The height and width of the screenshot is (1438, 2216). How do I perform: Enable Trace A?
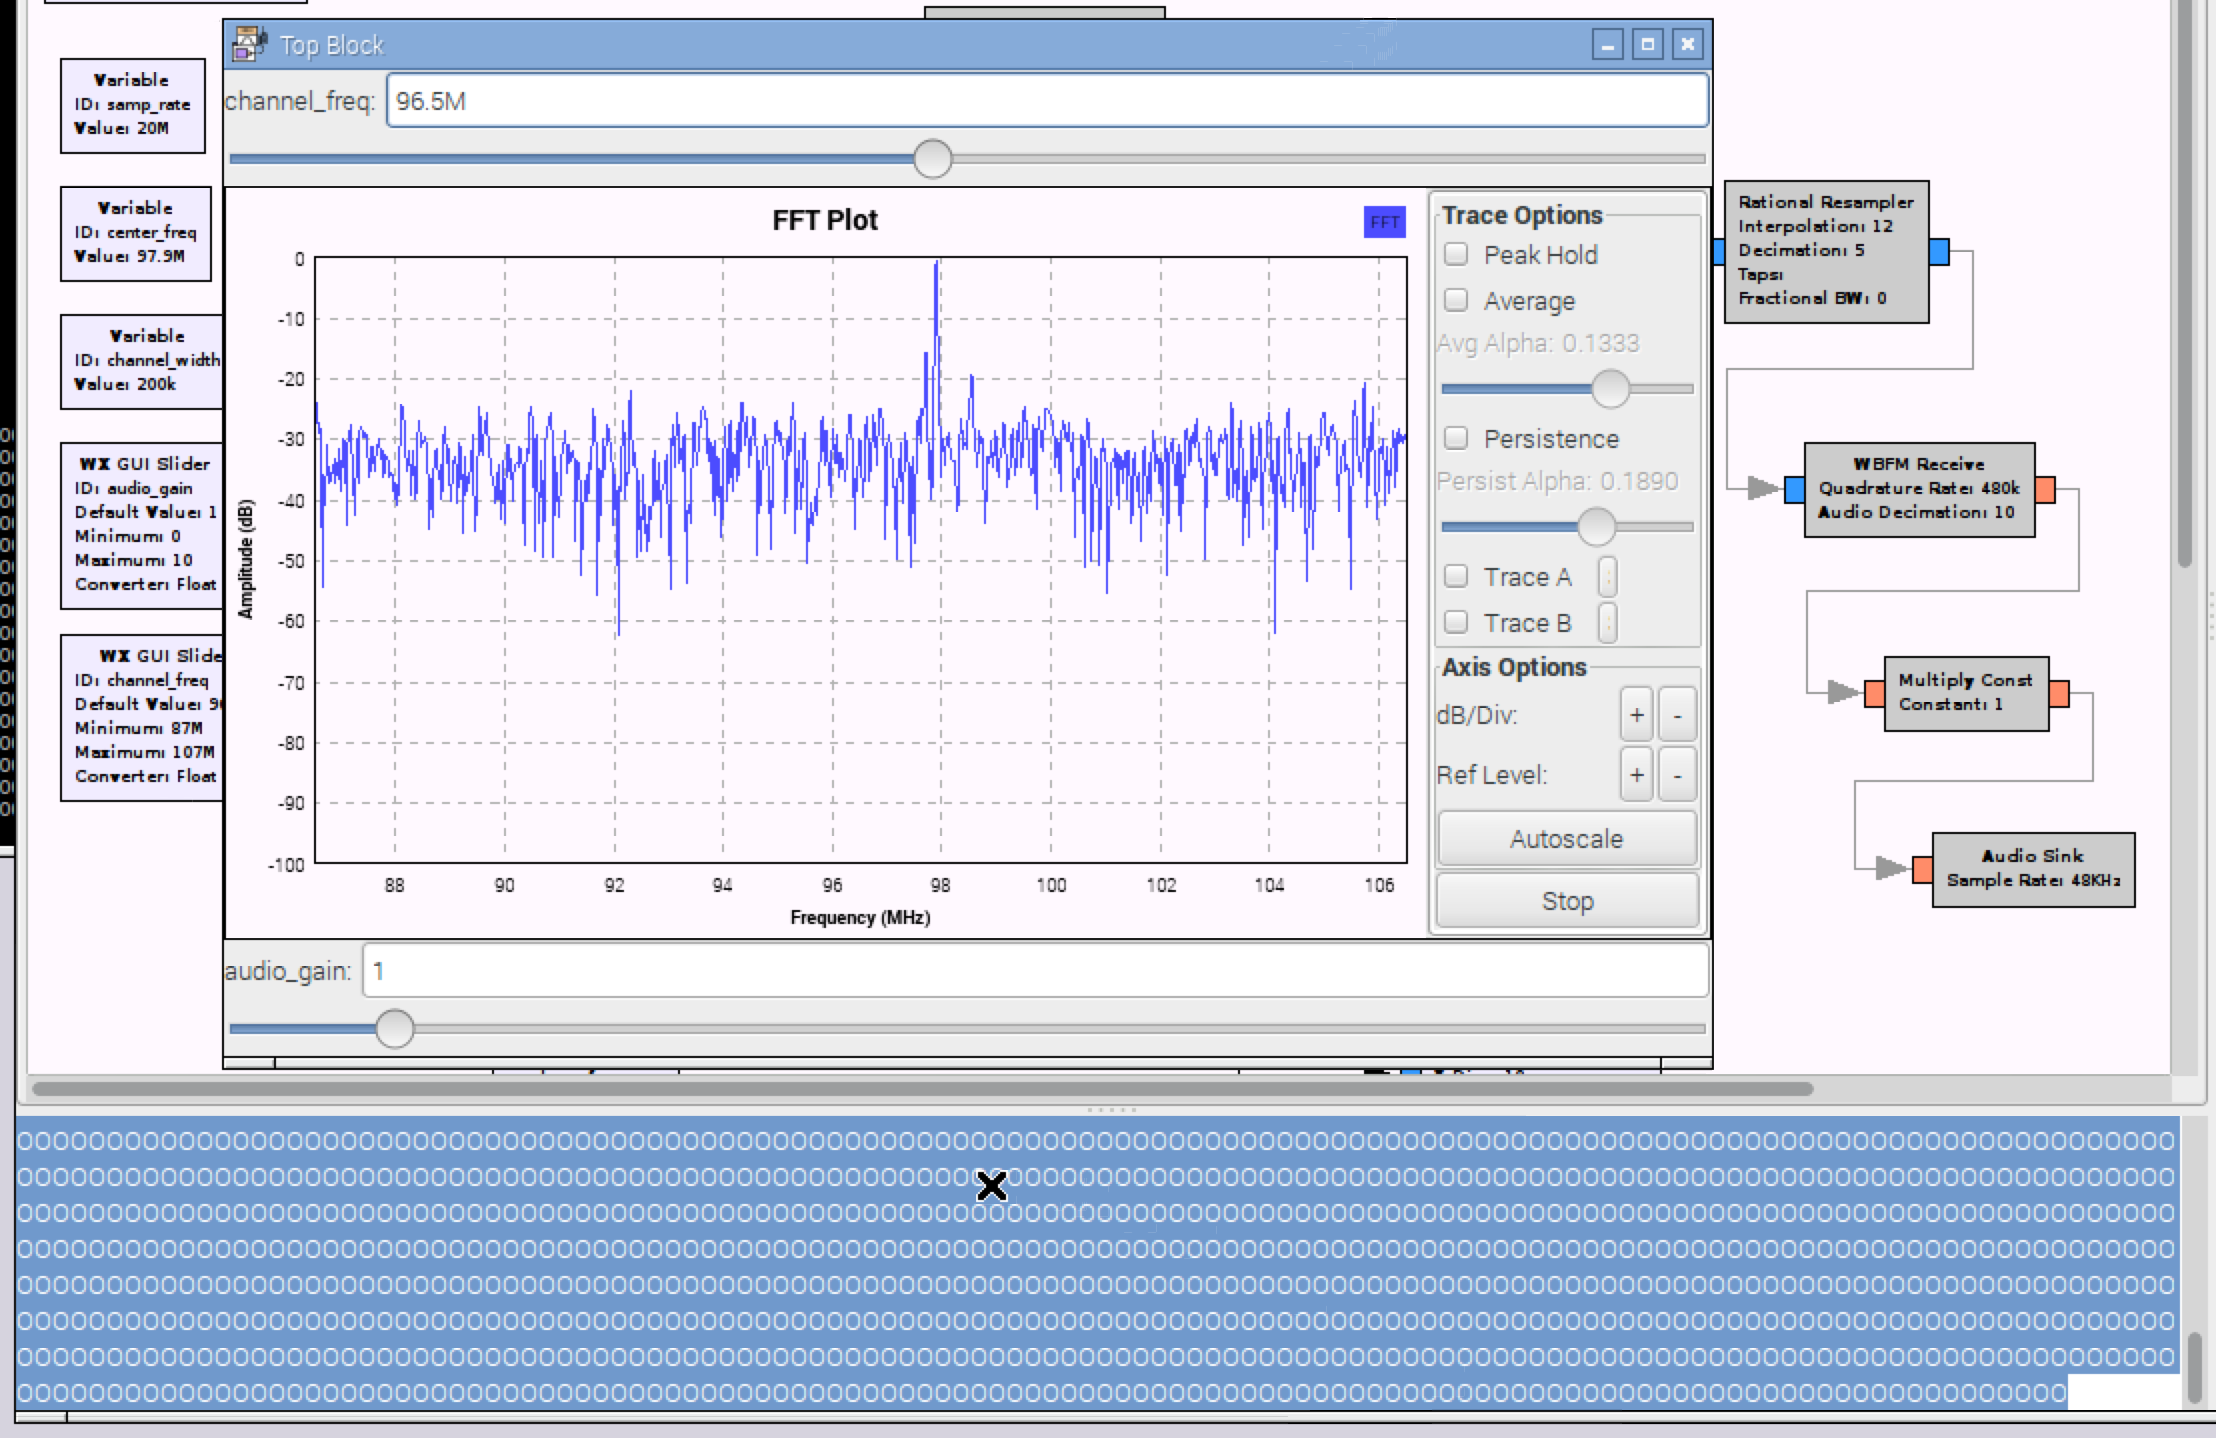pyautogui.click(x=1455, y=576)
